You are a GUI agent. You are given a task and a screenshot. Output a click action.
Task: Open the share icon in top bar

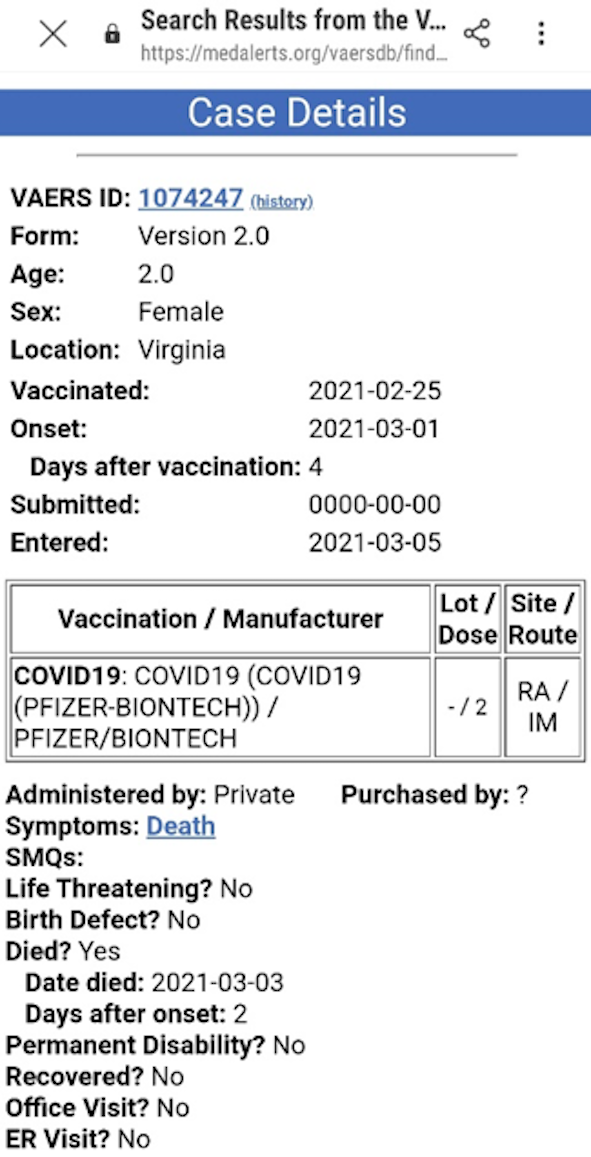point(477,34)
